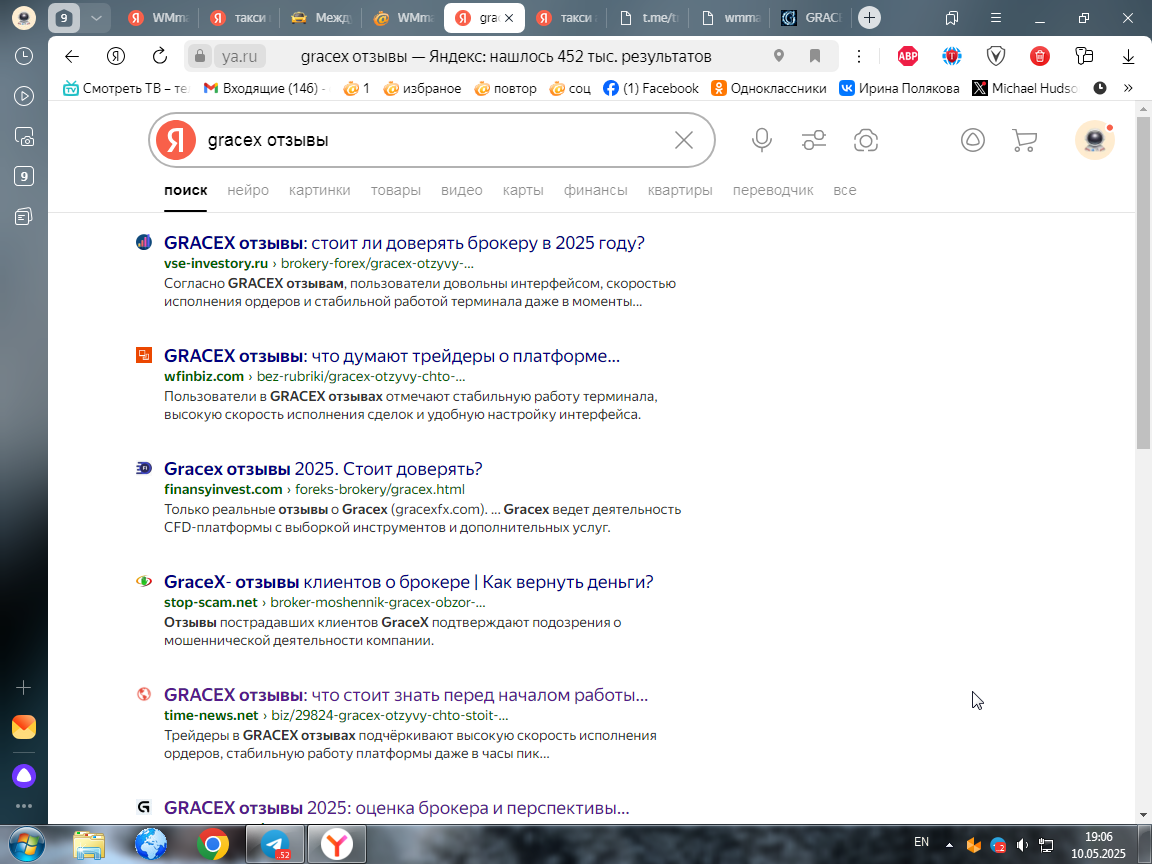The image size is (1152, 864).
Task: Reload the current page
Action: 159,57
